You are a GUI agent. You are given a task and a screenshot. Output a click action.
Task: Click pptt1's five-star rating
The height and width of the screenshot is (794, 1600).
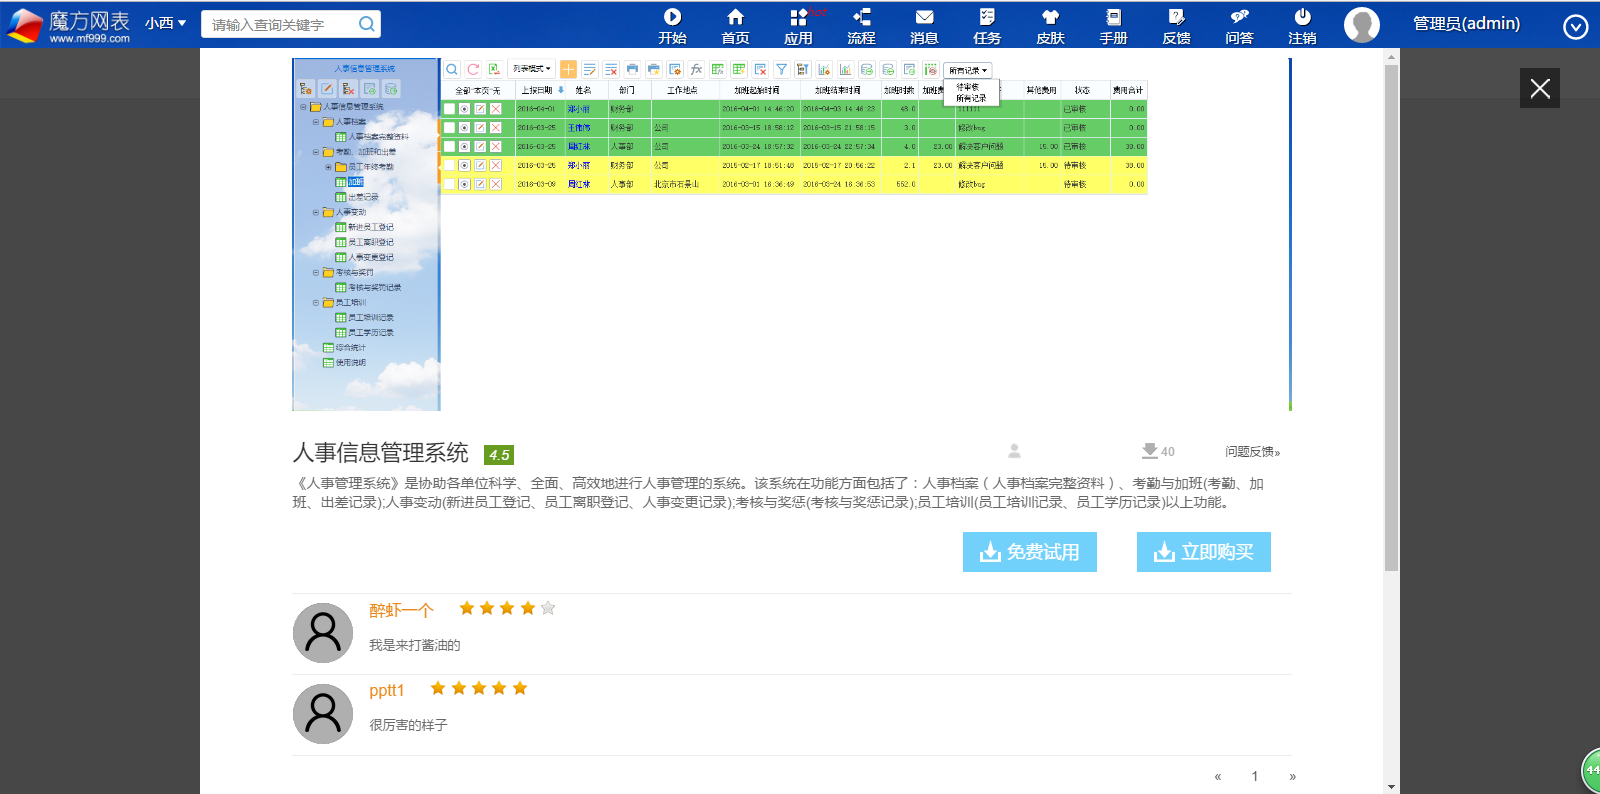(x=479, y=688)
